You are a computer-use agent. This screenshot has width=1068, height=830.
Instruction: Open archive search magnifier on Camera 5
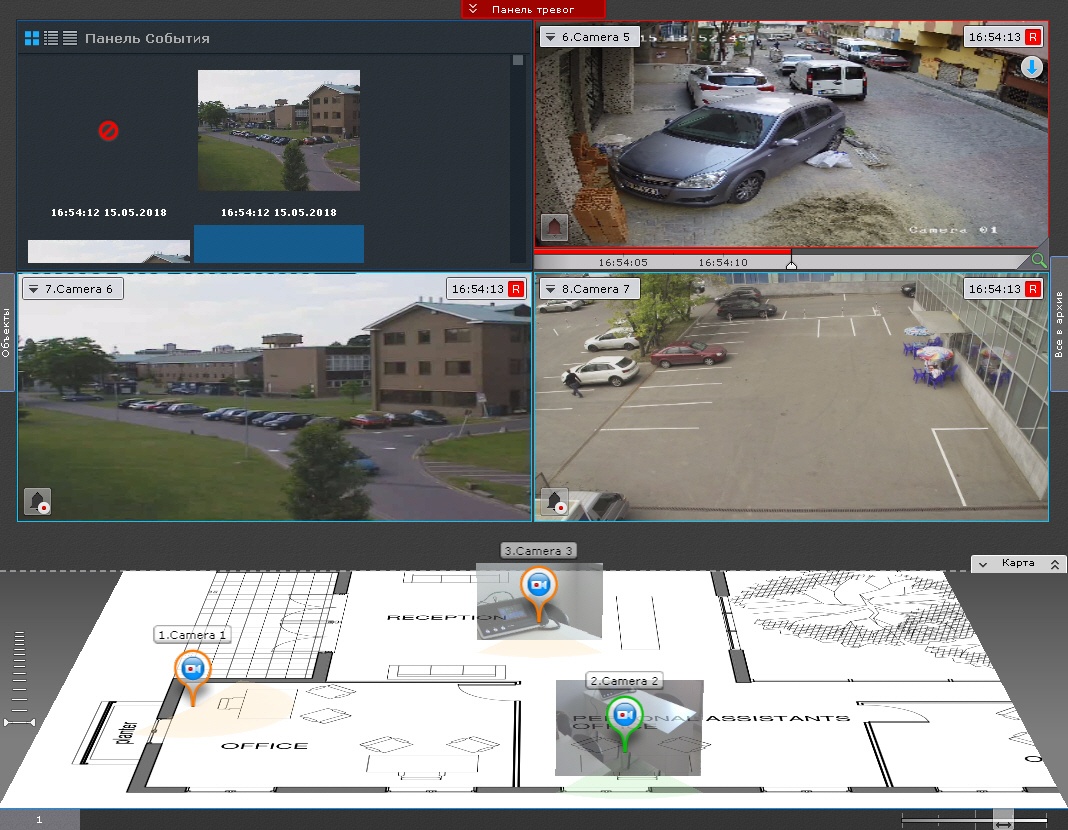click(1039, 261)
